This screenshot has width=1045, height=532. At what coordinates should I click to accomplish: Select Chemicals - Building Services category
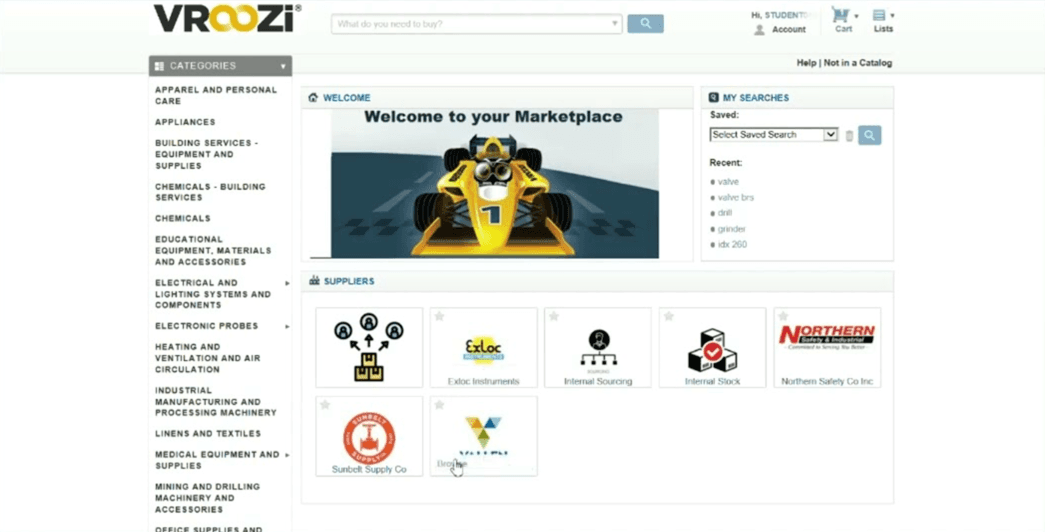click(210, 192)
